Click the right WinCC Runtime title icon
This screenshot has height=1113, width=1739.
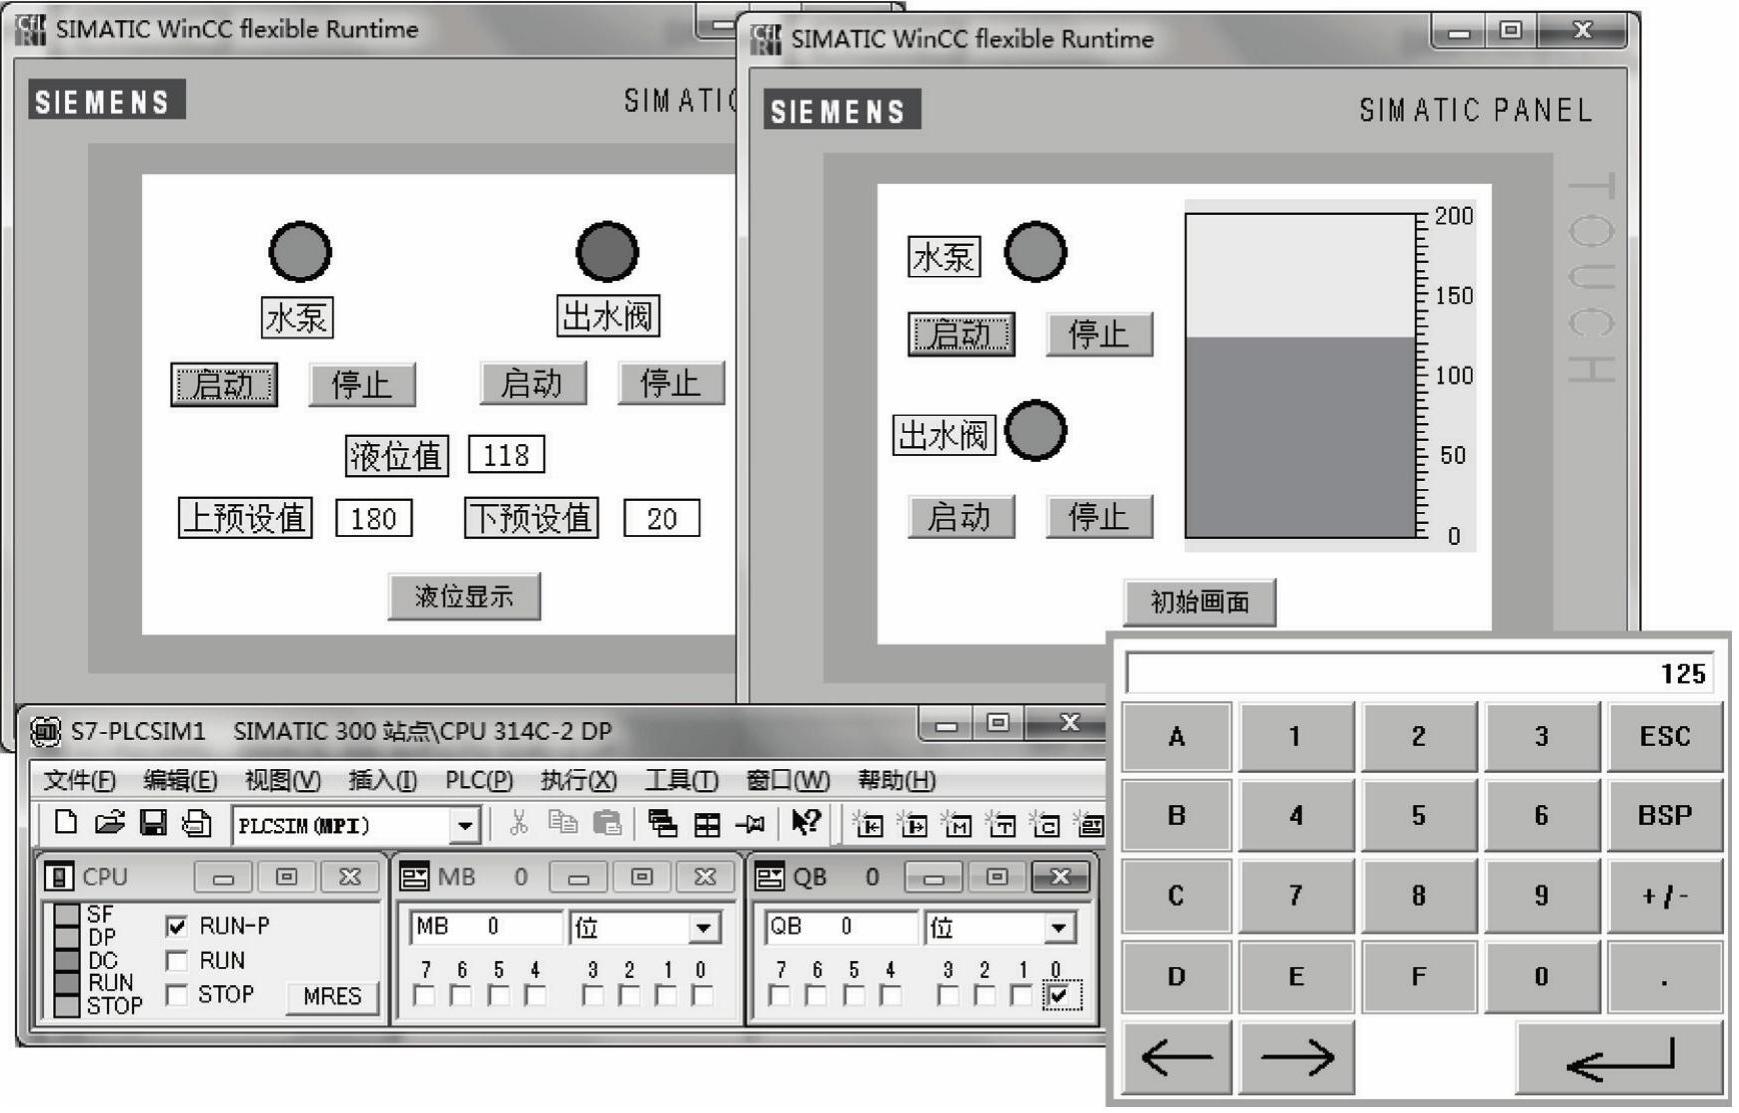pos(766,40)
